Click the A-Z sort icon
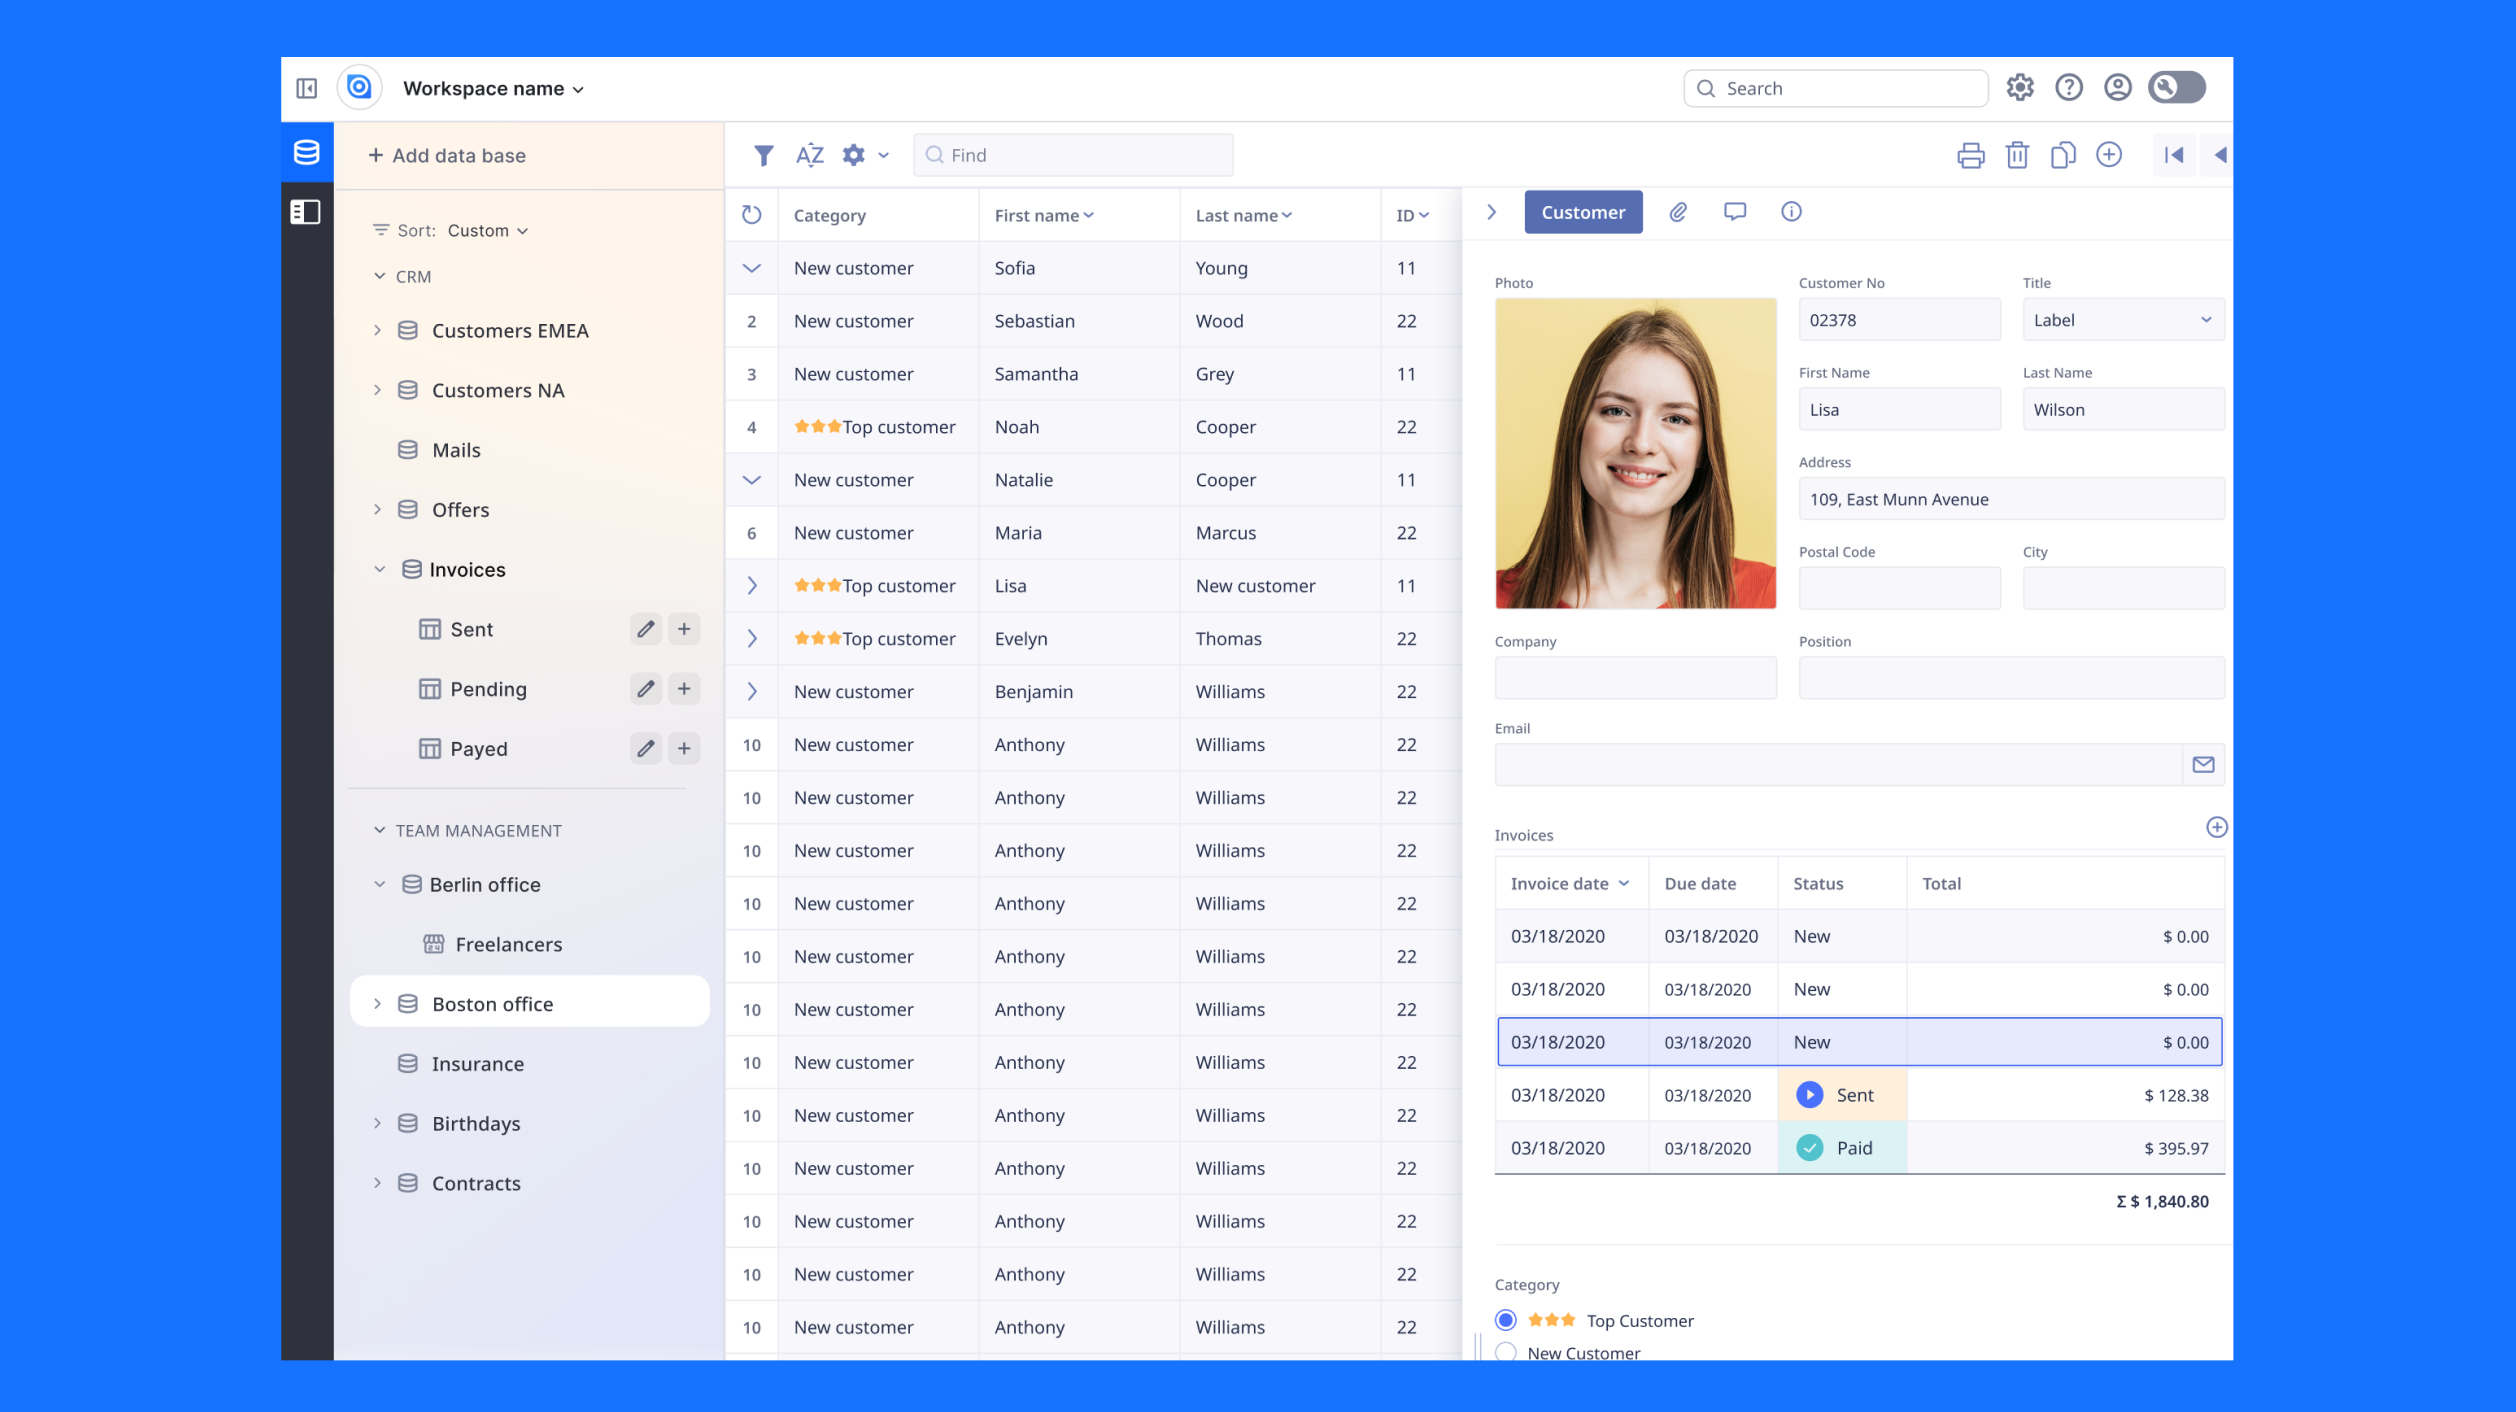This screenshot has width=2516, height=1412. [x=809, y=155]
